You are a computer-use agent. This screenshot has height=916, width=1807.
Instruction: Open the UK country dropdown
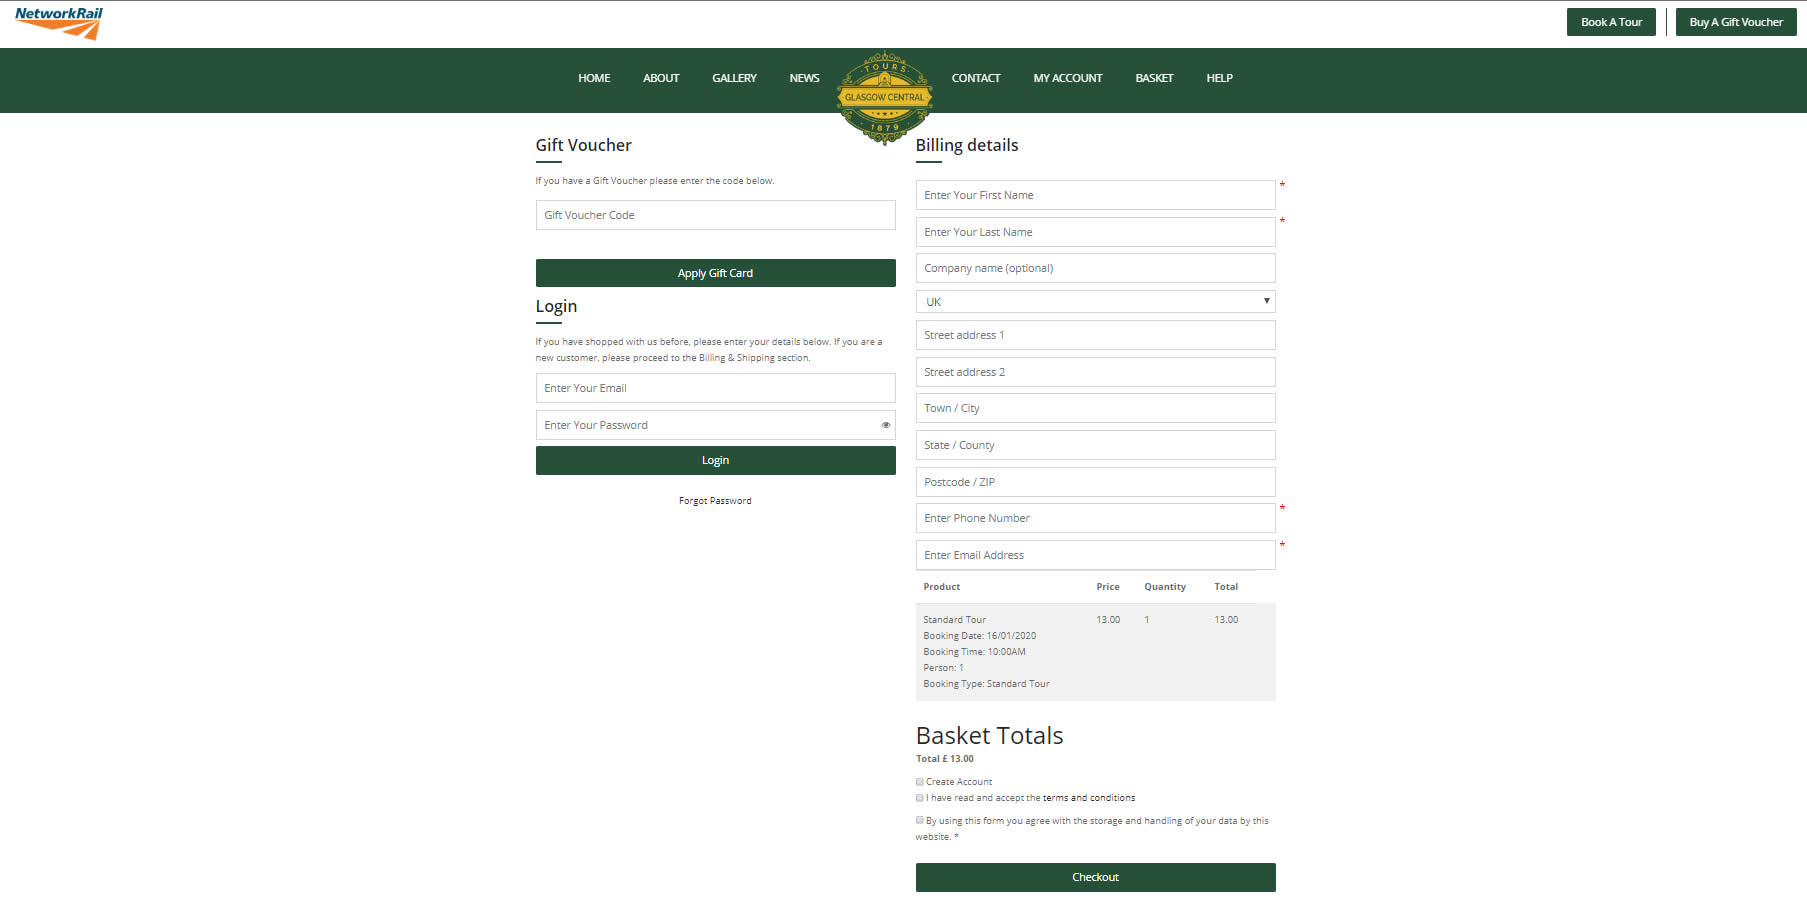pos(1095,301)
